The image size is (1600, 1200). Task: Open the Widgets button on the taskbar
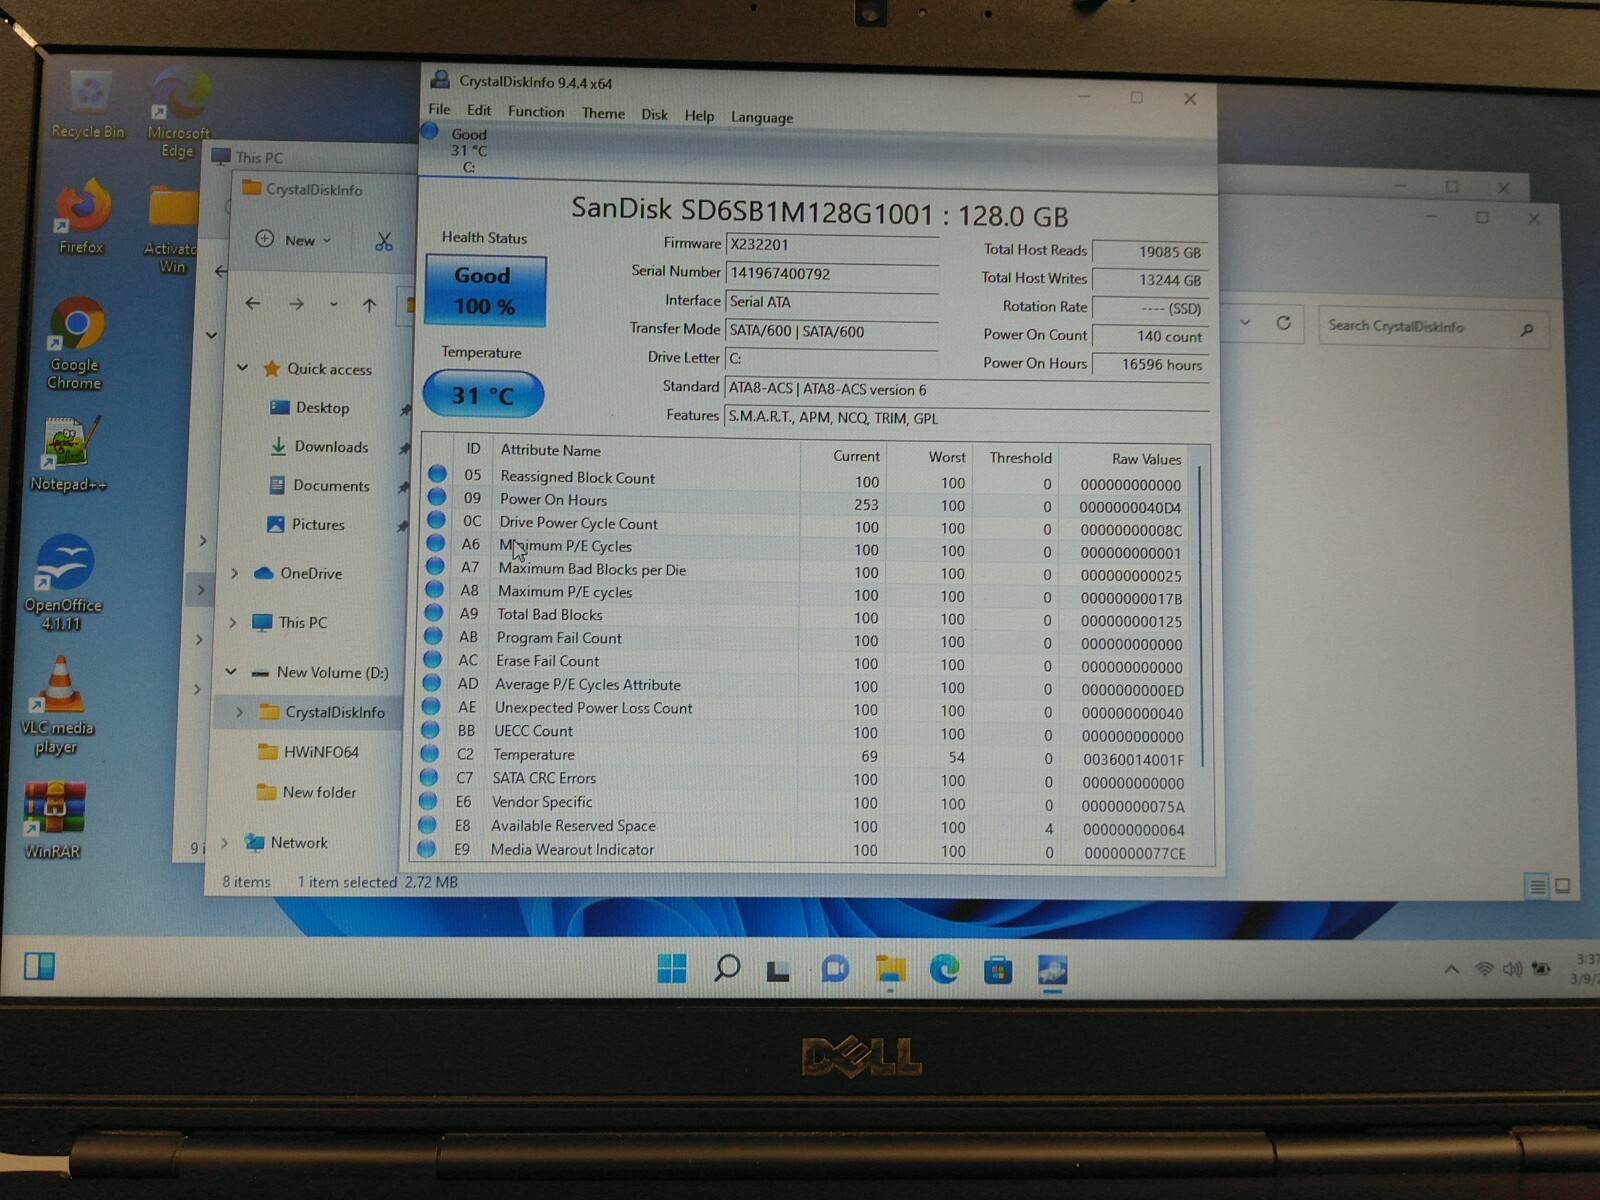[39, 966]
